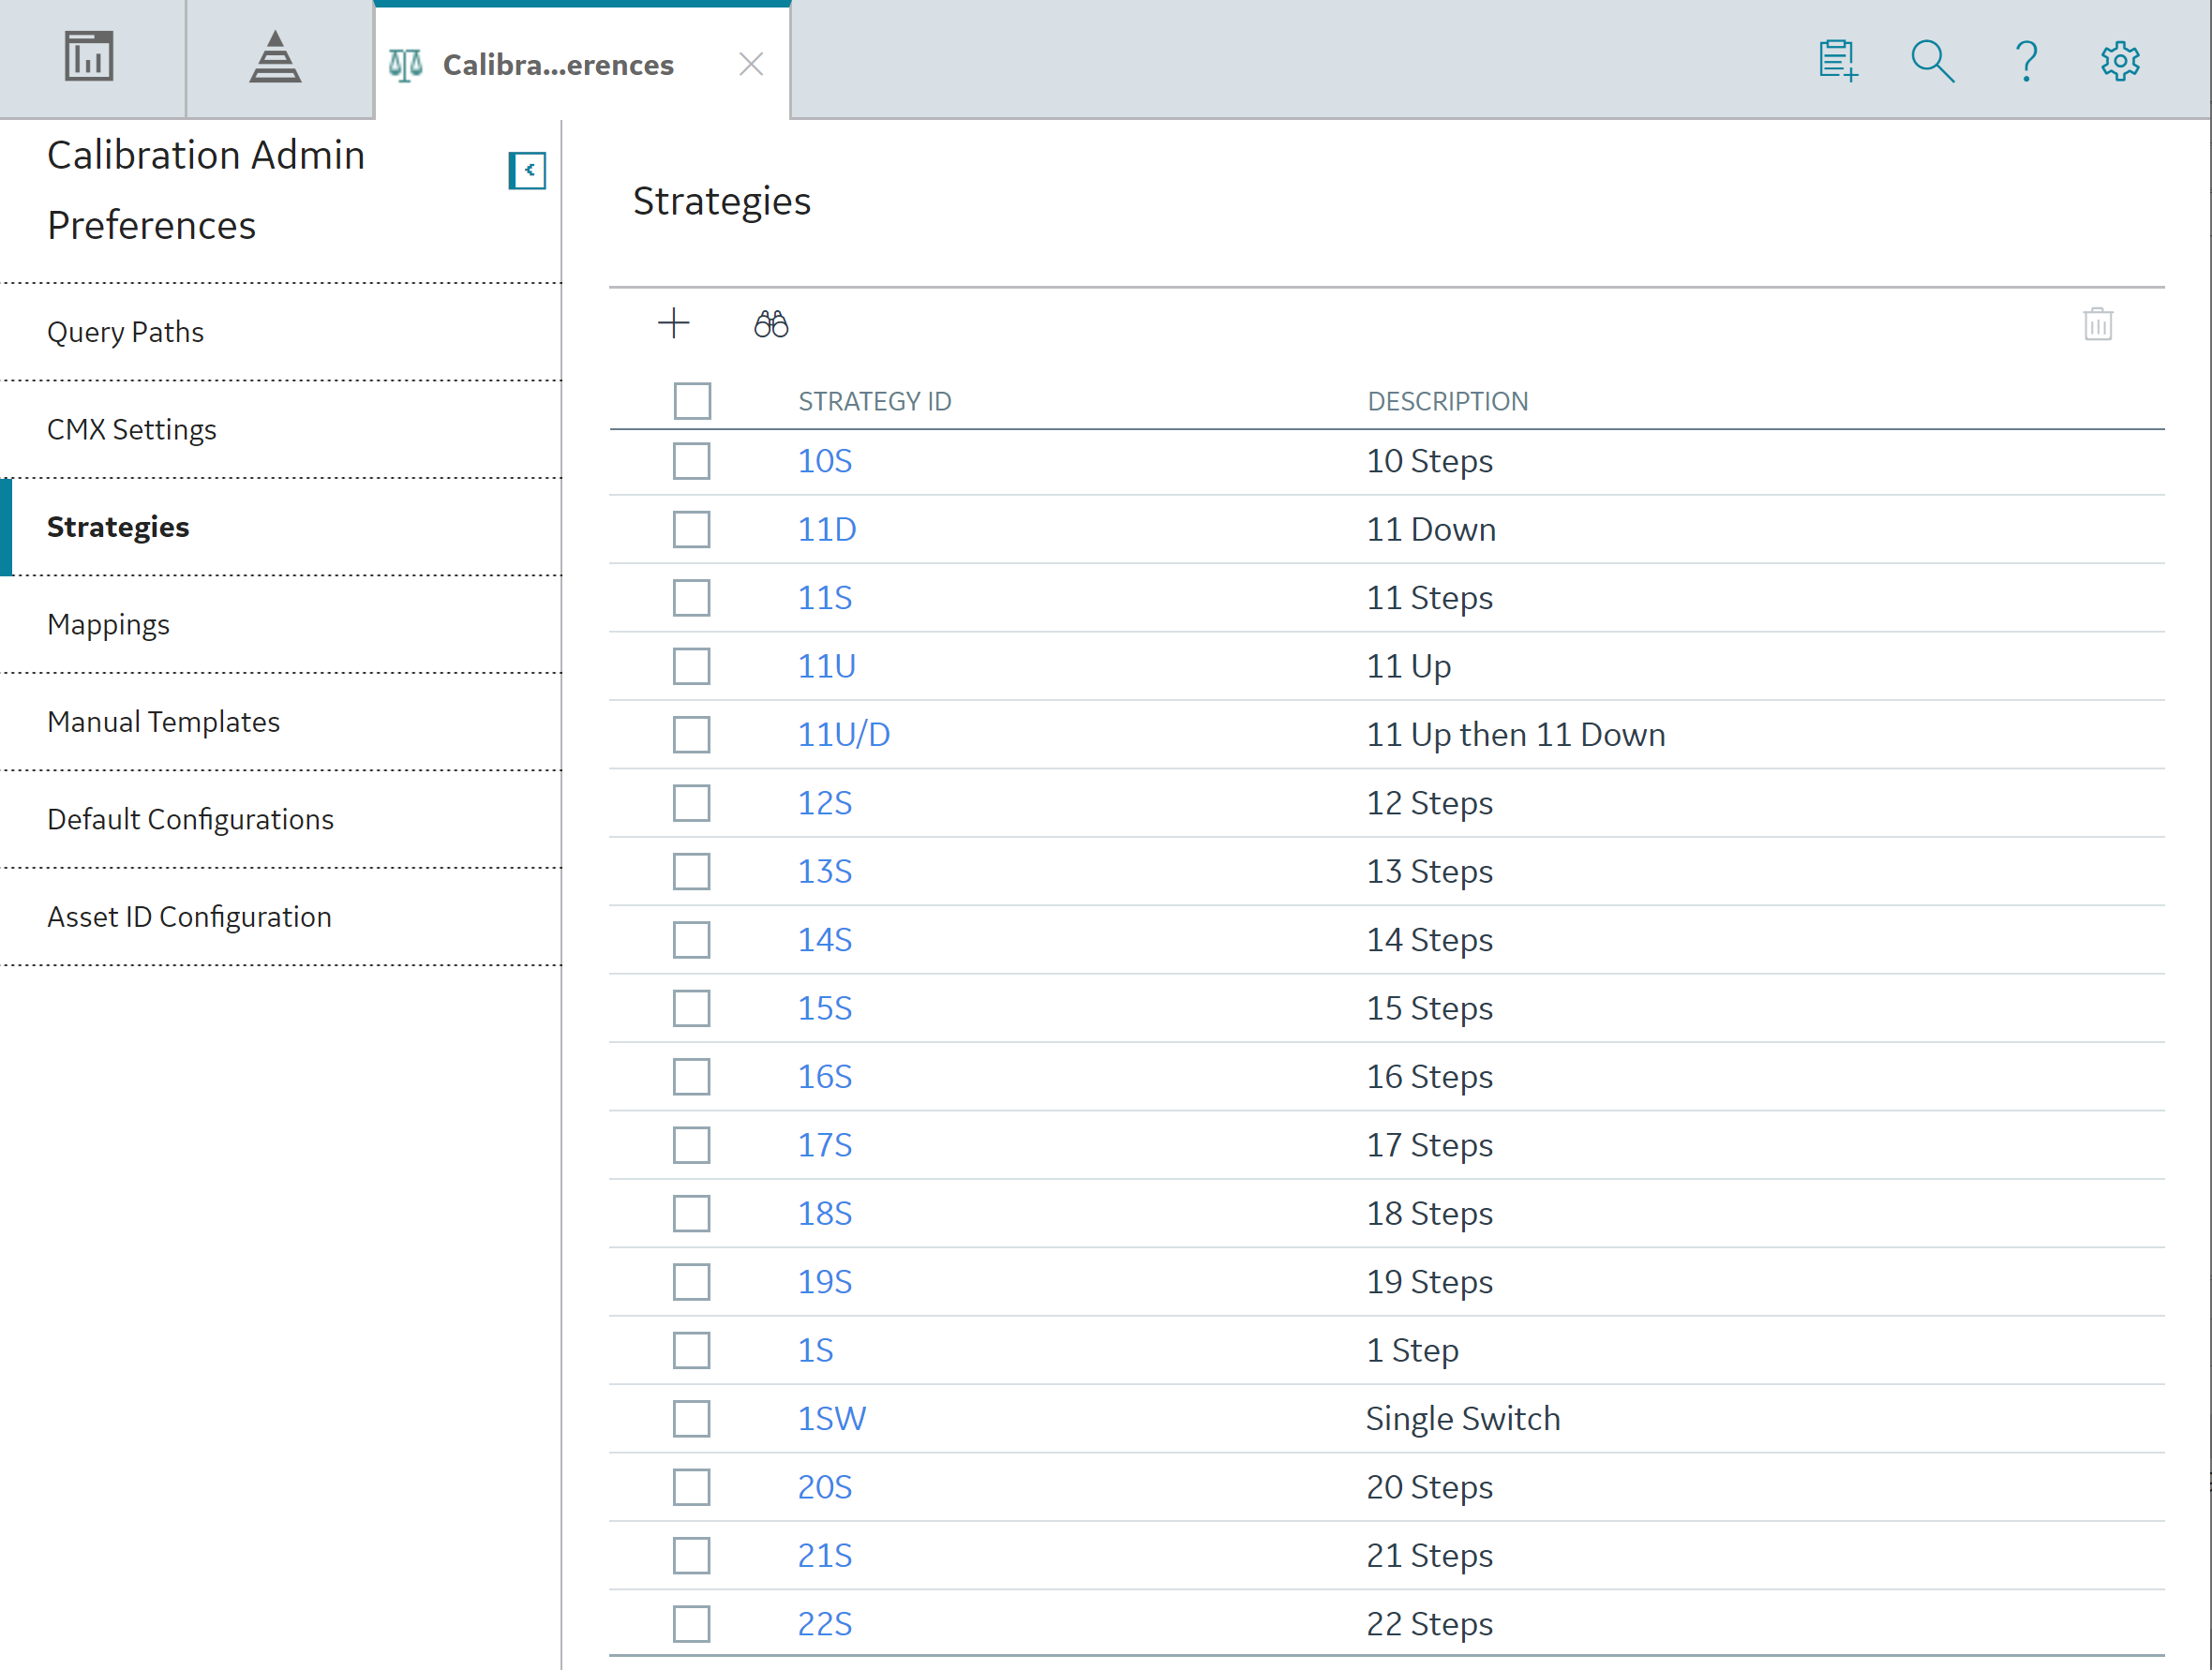Check the 14S strategy row checkbox

tap(692, 940)
